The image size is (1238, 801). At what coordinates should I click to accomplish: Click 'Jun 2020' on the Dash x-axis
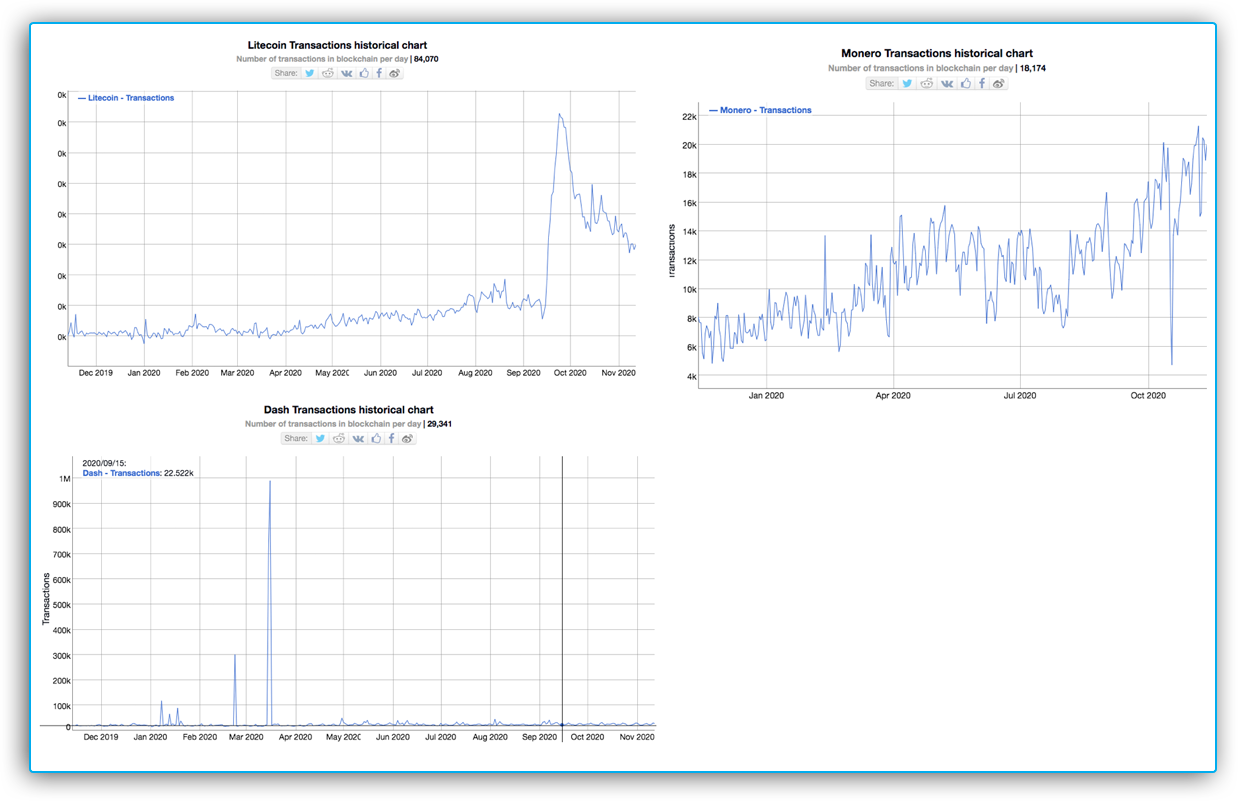point(392,737)
